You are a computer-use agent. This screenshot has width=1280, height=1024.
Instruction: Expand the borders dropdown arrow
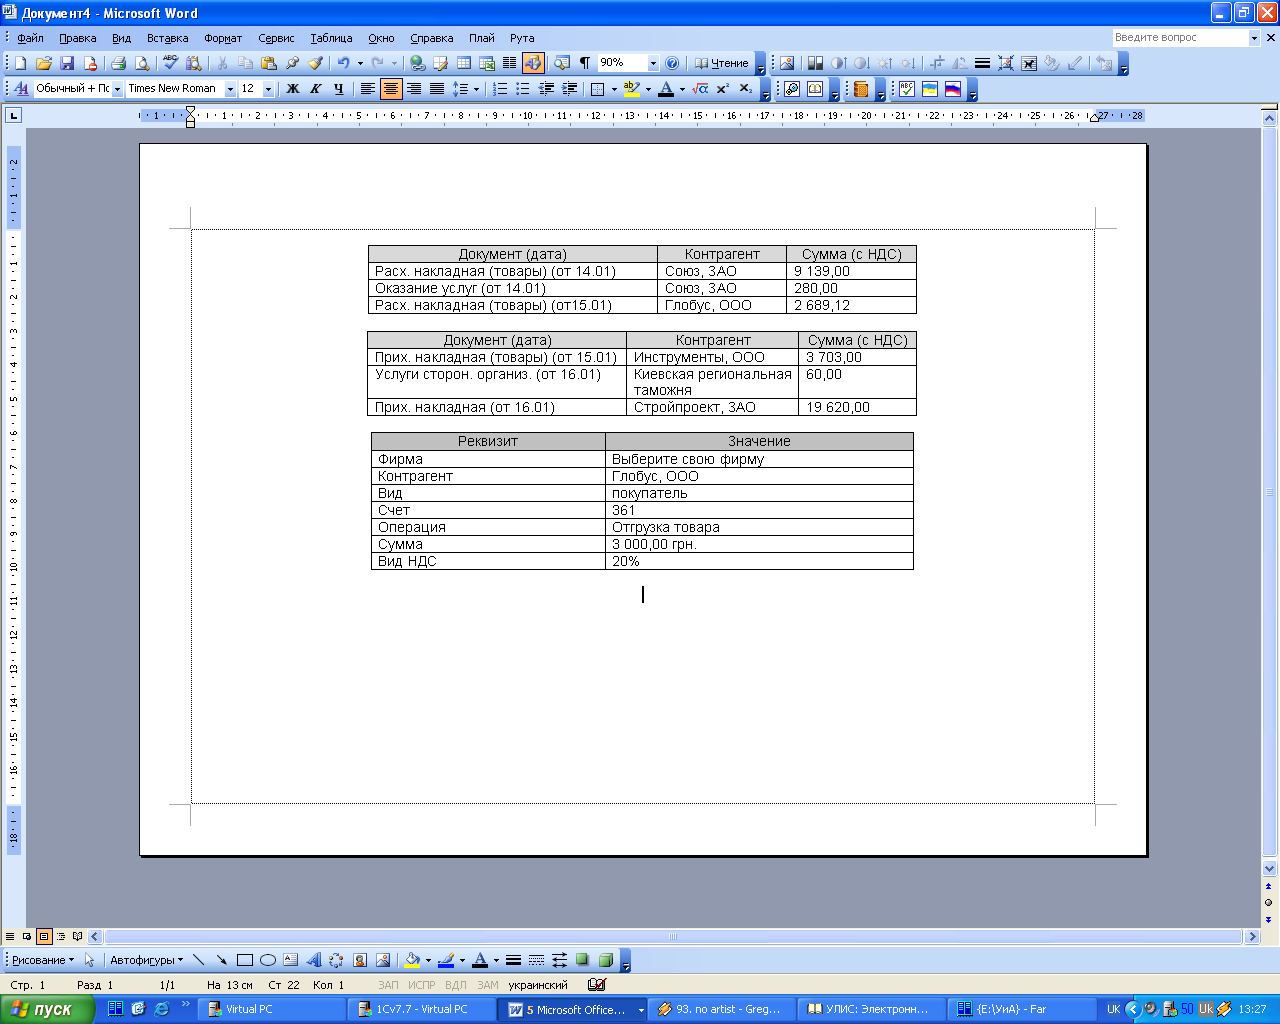[x=614, y=89]
